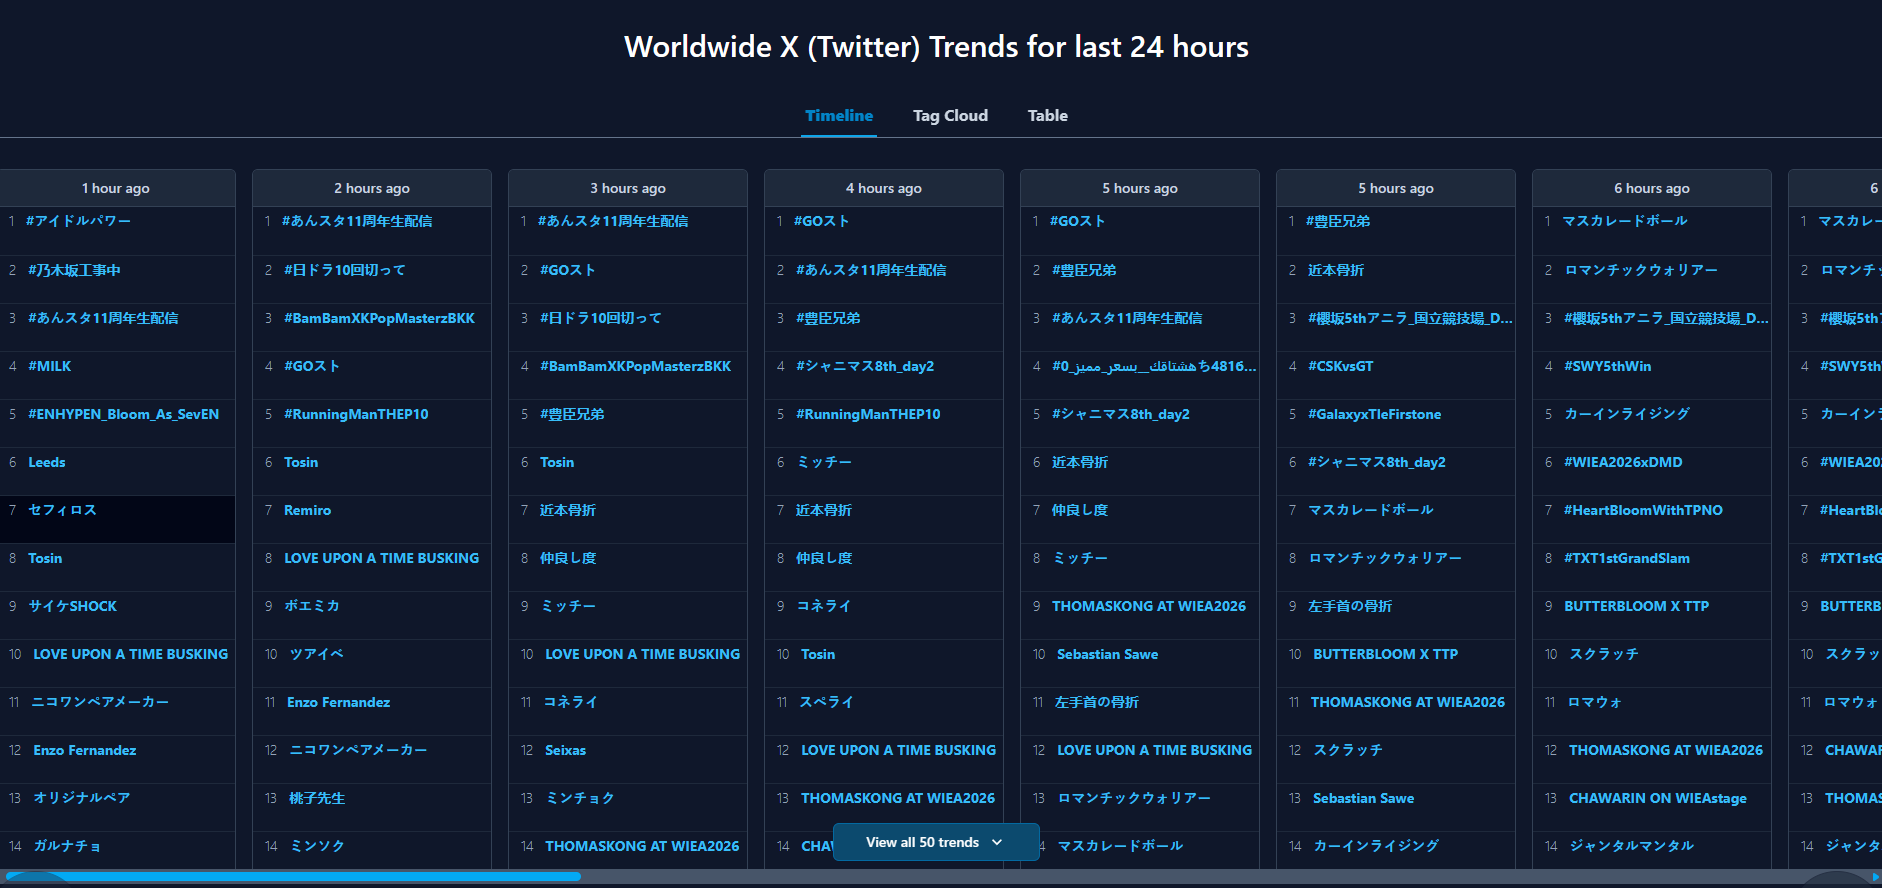The image size is (1882, 888).
Task: Click the '1 hour ago' column header
Action: click(x=116, y=188)
